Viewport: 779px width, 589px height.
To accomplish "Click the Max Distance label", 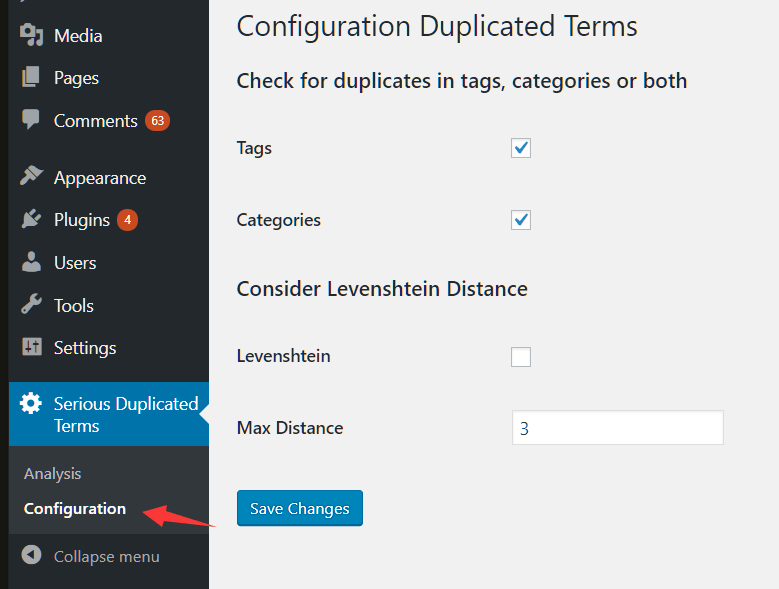I will coord(290,428).
